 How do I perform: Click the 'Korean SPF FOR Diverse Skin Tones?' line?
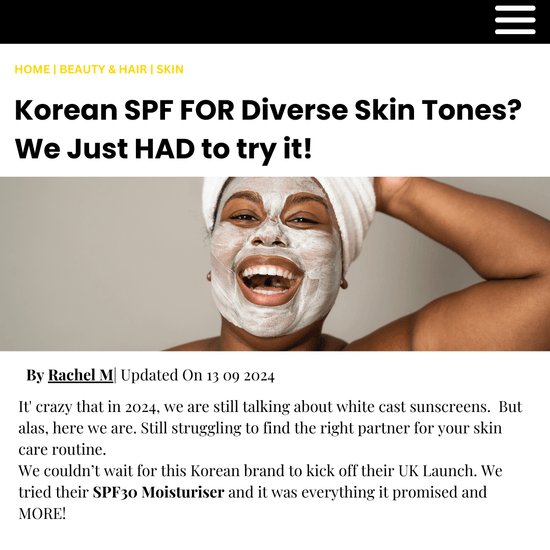point(268,110)
